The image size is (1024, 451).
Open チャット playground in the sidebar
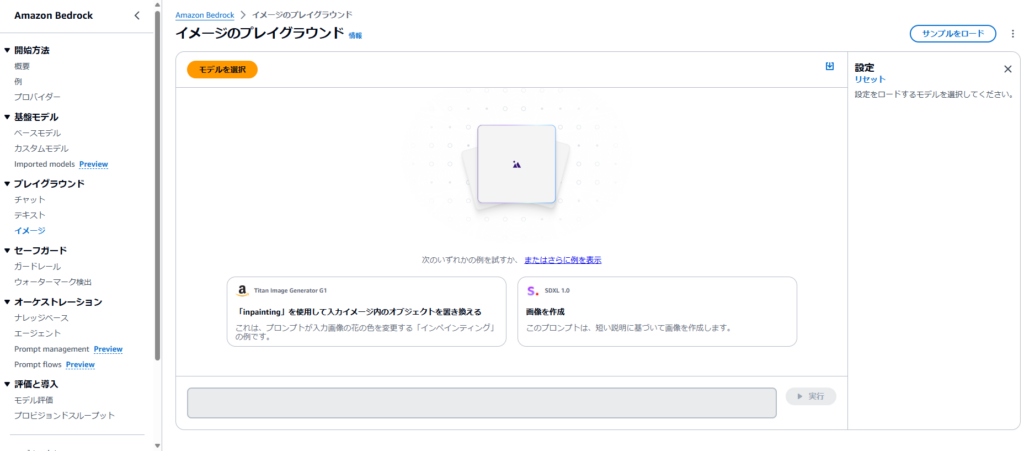(x=29, y=199)
